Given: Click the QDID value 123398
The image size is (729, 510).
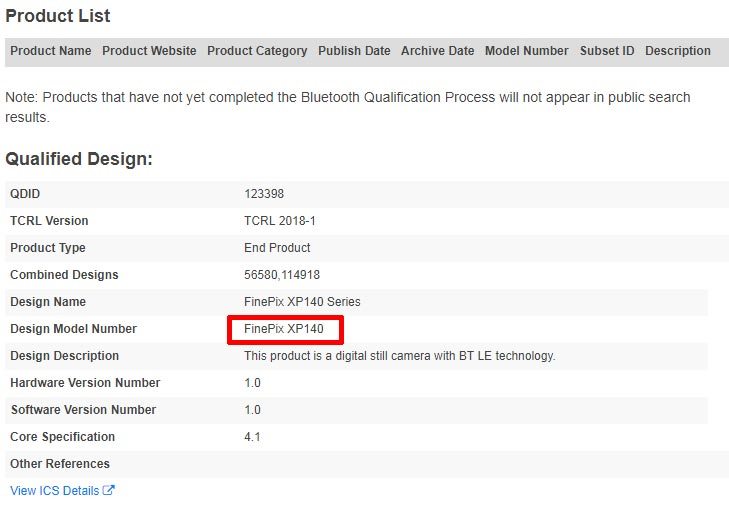Looking at the screenshot, I should coord(264,194).
